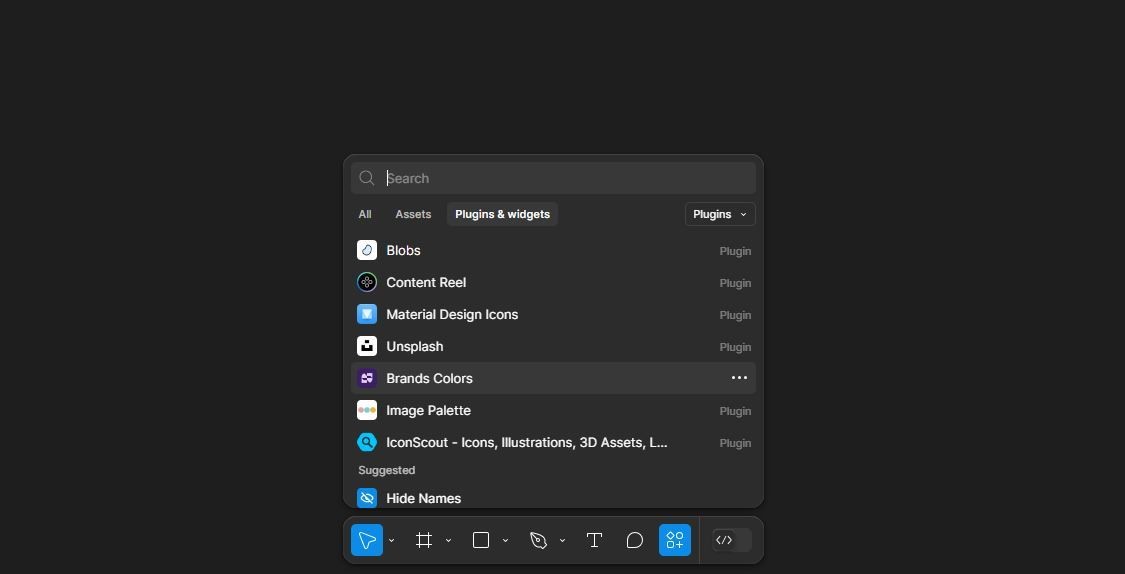
Task: Click the Image Palette plugin icon
Action: [x=367, y=410]
